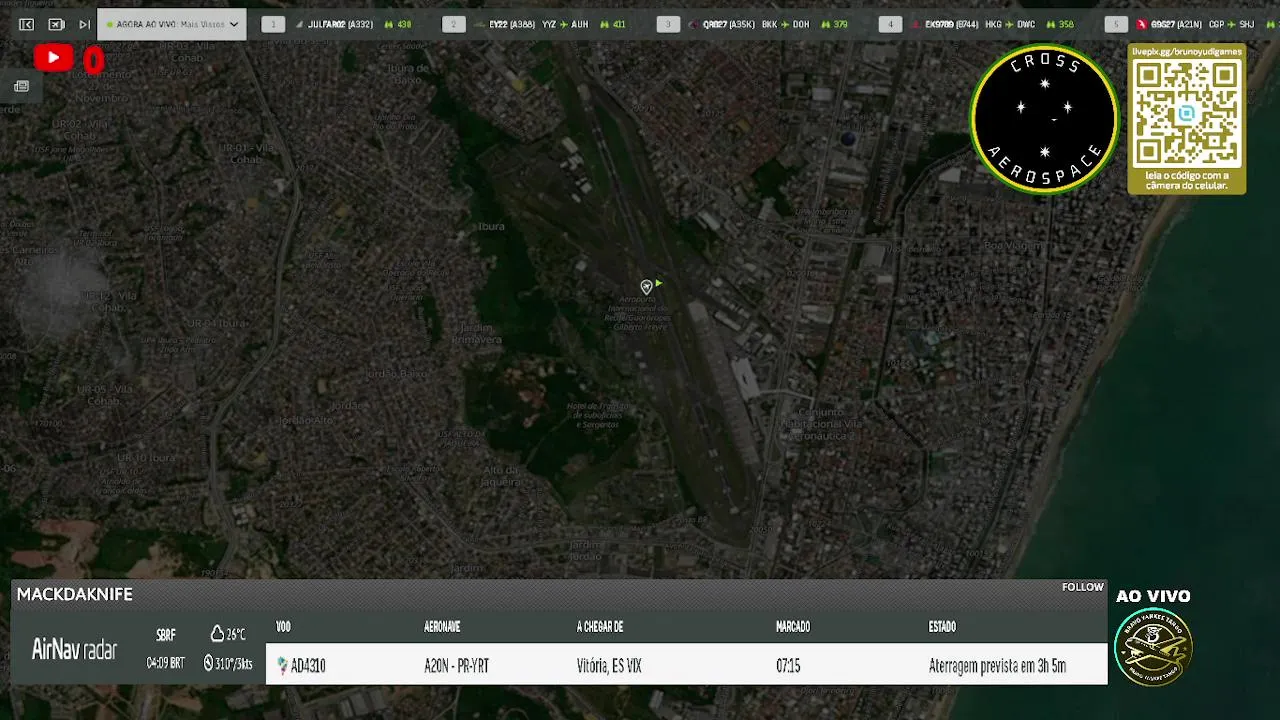The image size is (1280, 720).
Task: Click flight number AD4310
Action: point(308,666)
